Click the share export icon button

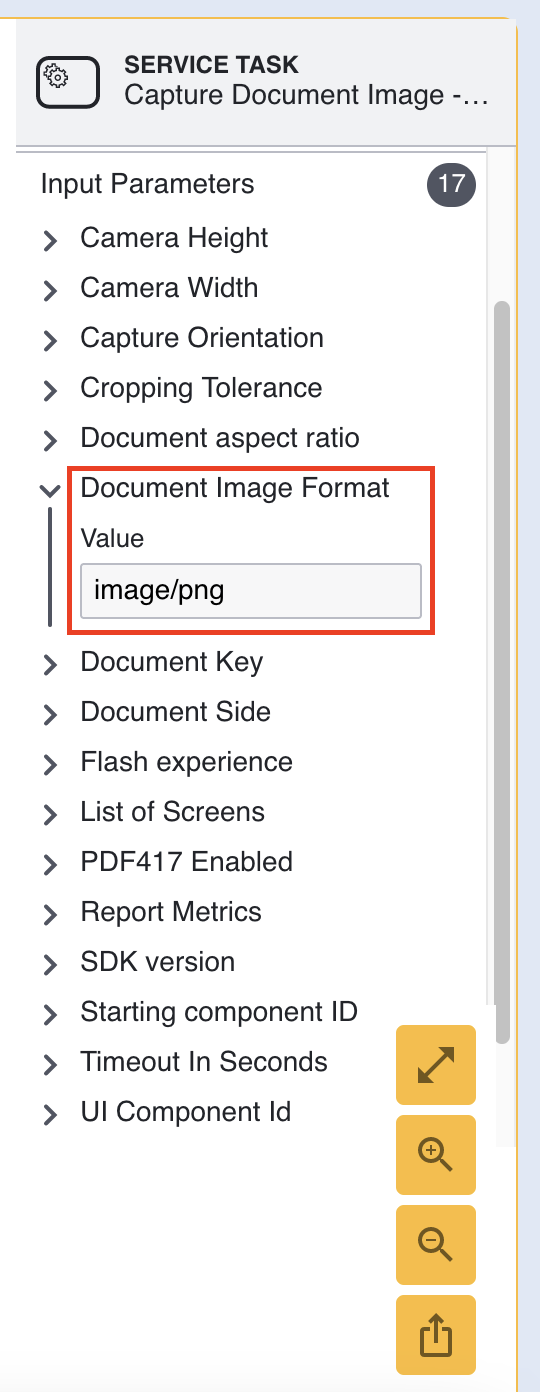coord(436,1334)
